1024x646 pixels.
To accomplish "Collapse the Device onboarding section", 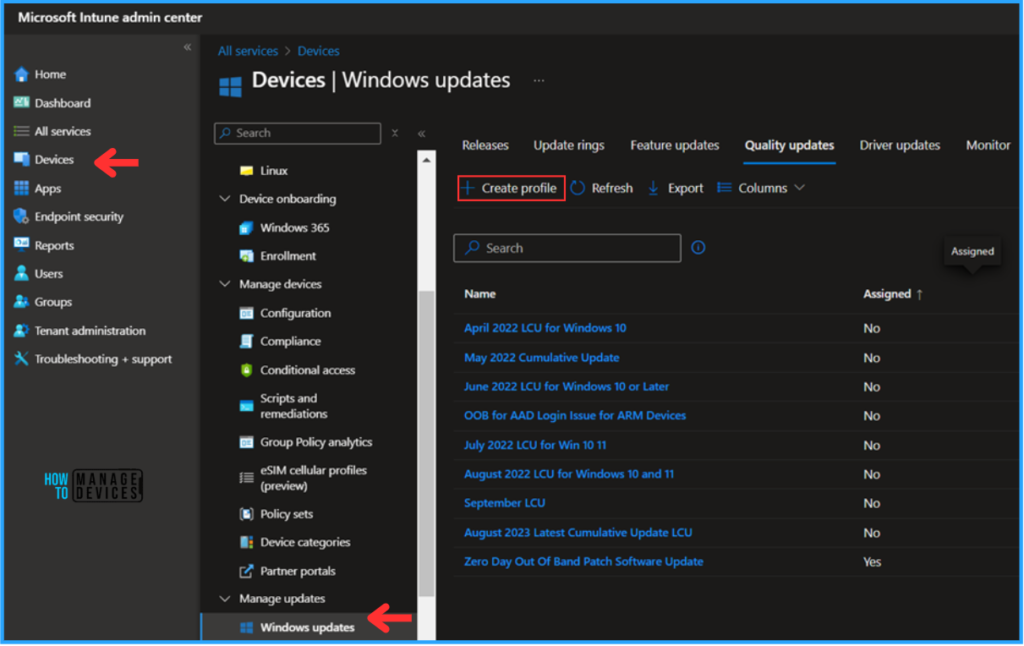I will click(225, 199).
